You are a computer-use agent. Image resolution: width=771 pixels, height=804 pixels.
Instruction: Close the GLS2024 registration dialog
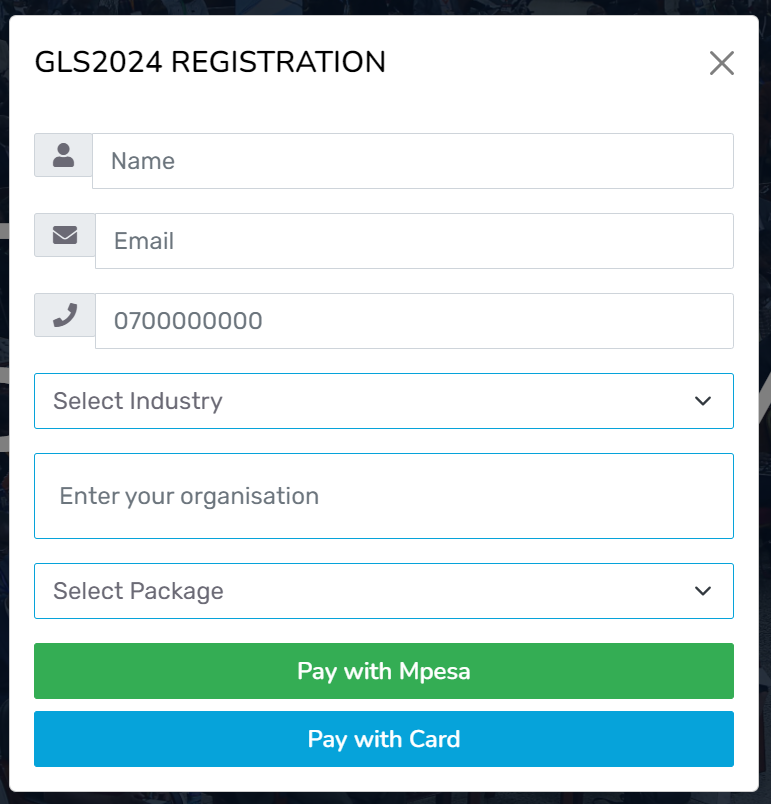pyautogui.click(x=721, y=63)
